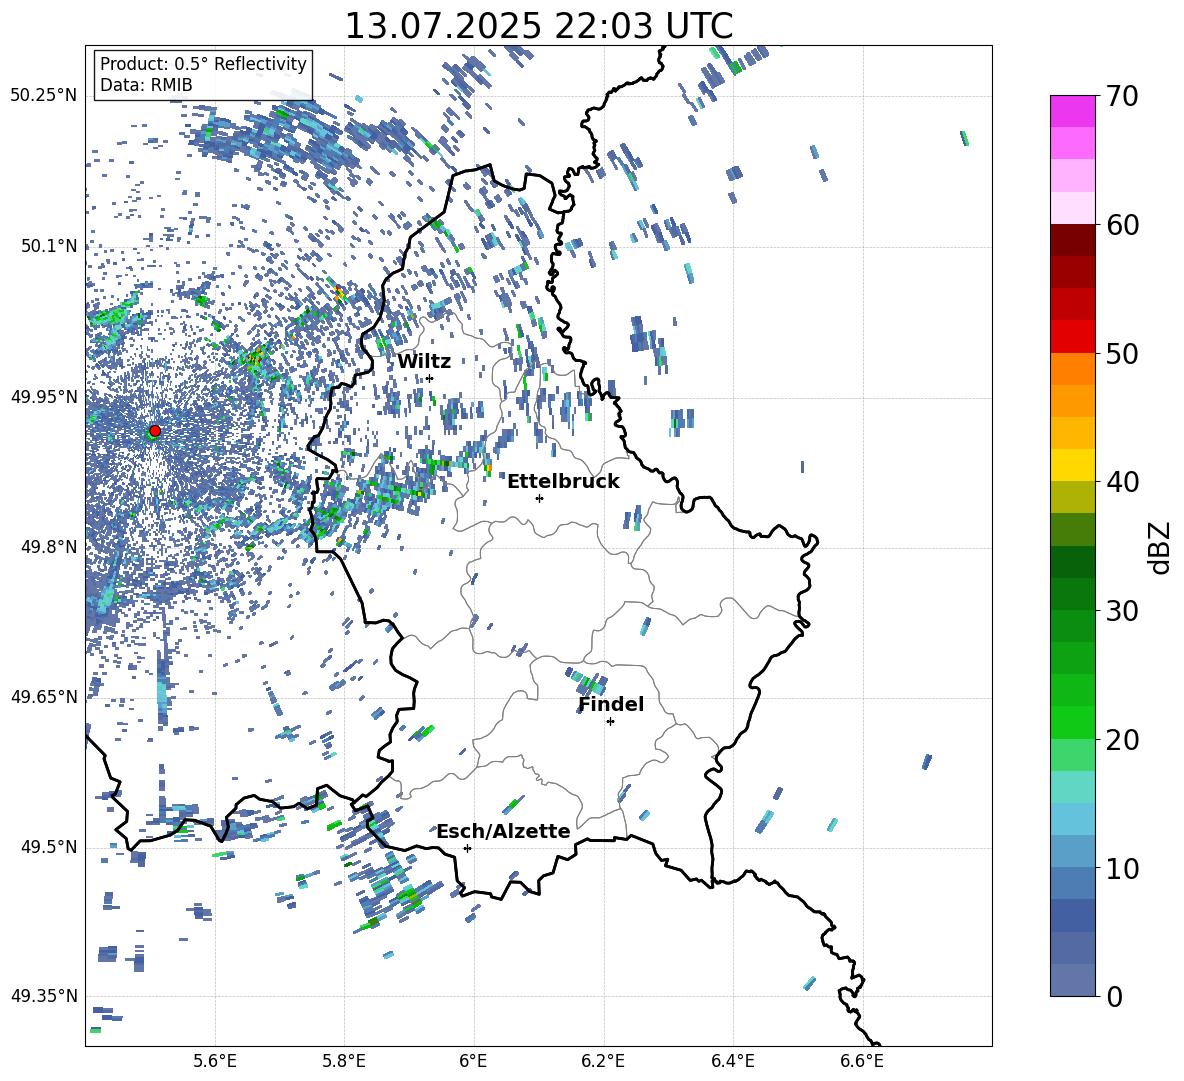The image size is (1184, 1081).
Task: Click the 6.2°E longitude label
Action: (x=603, y=1061)
